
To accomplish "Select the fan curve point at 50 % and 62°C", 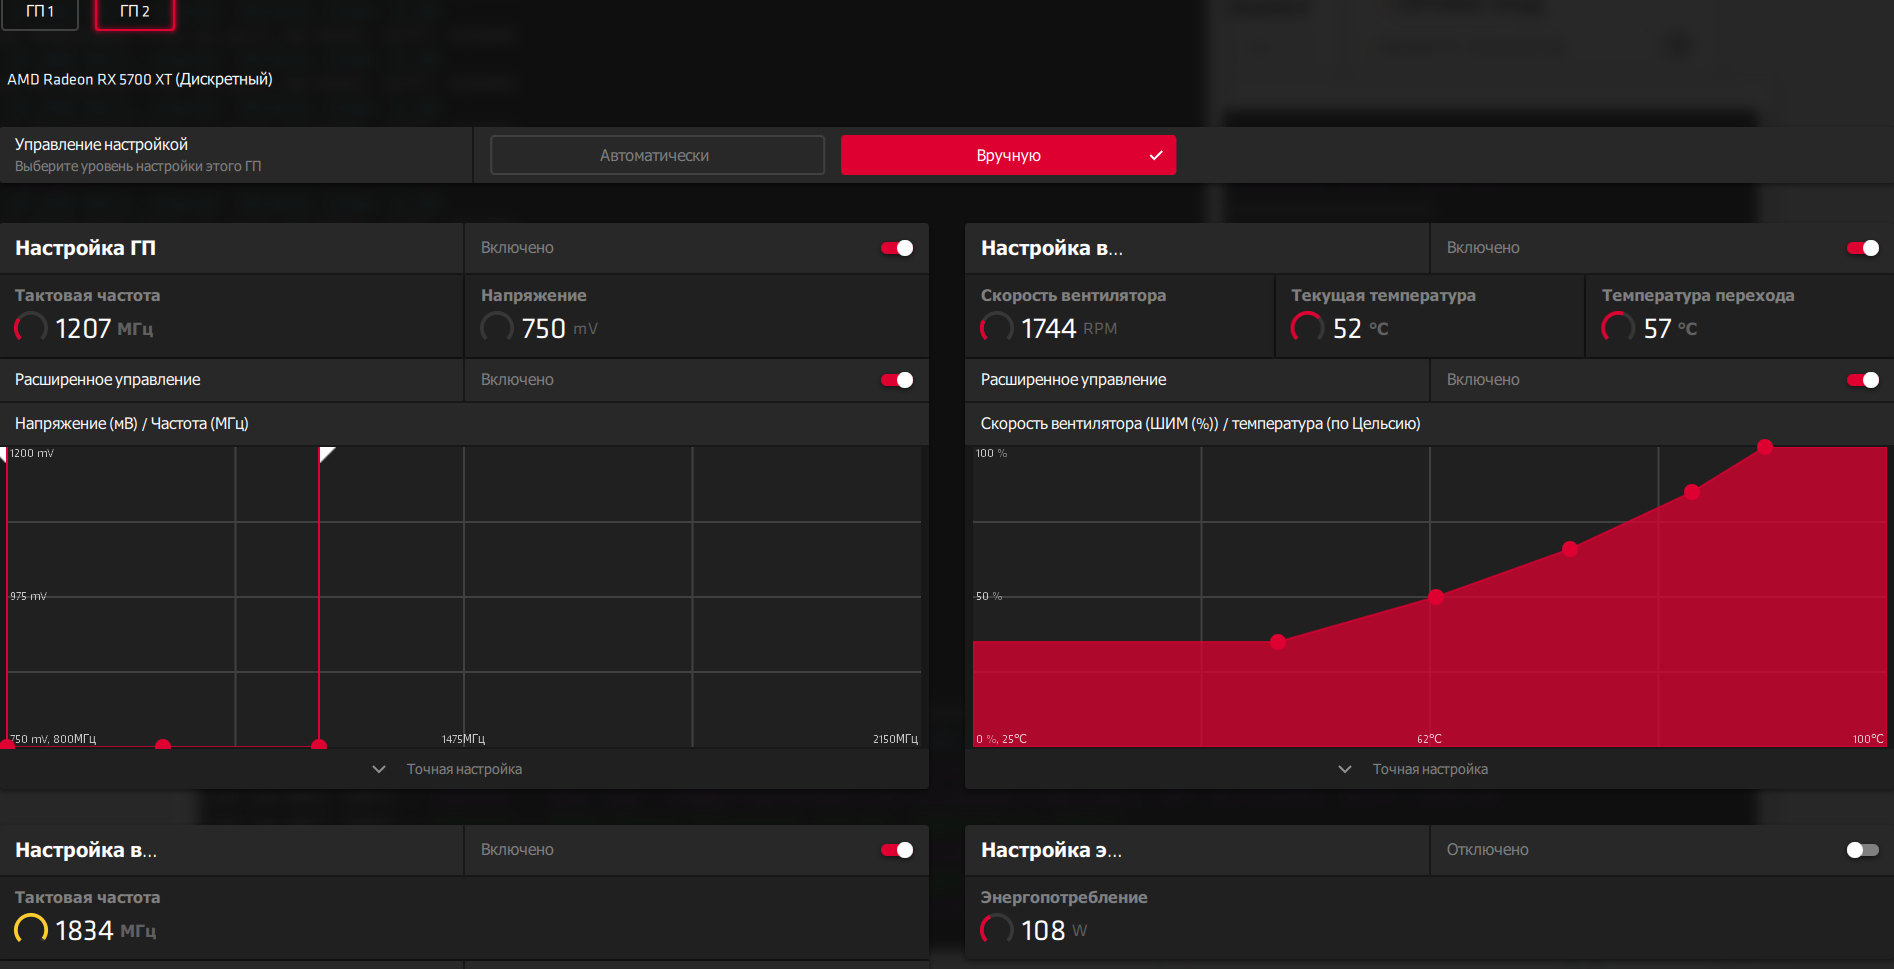I will 1436,597.
